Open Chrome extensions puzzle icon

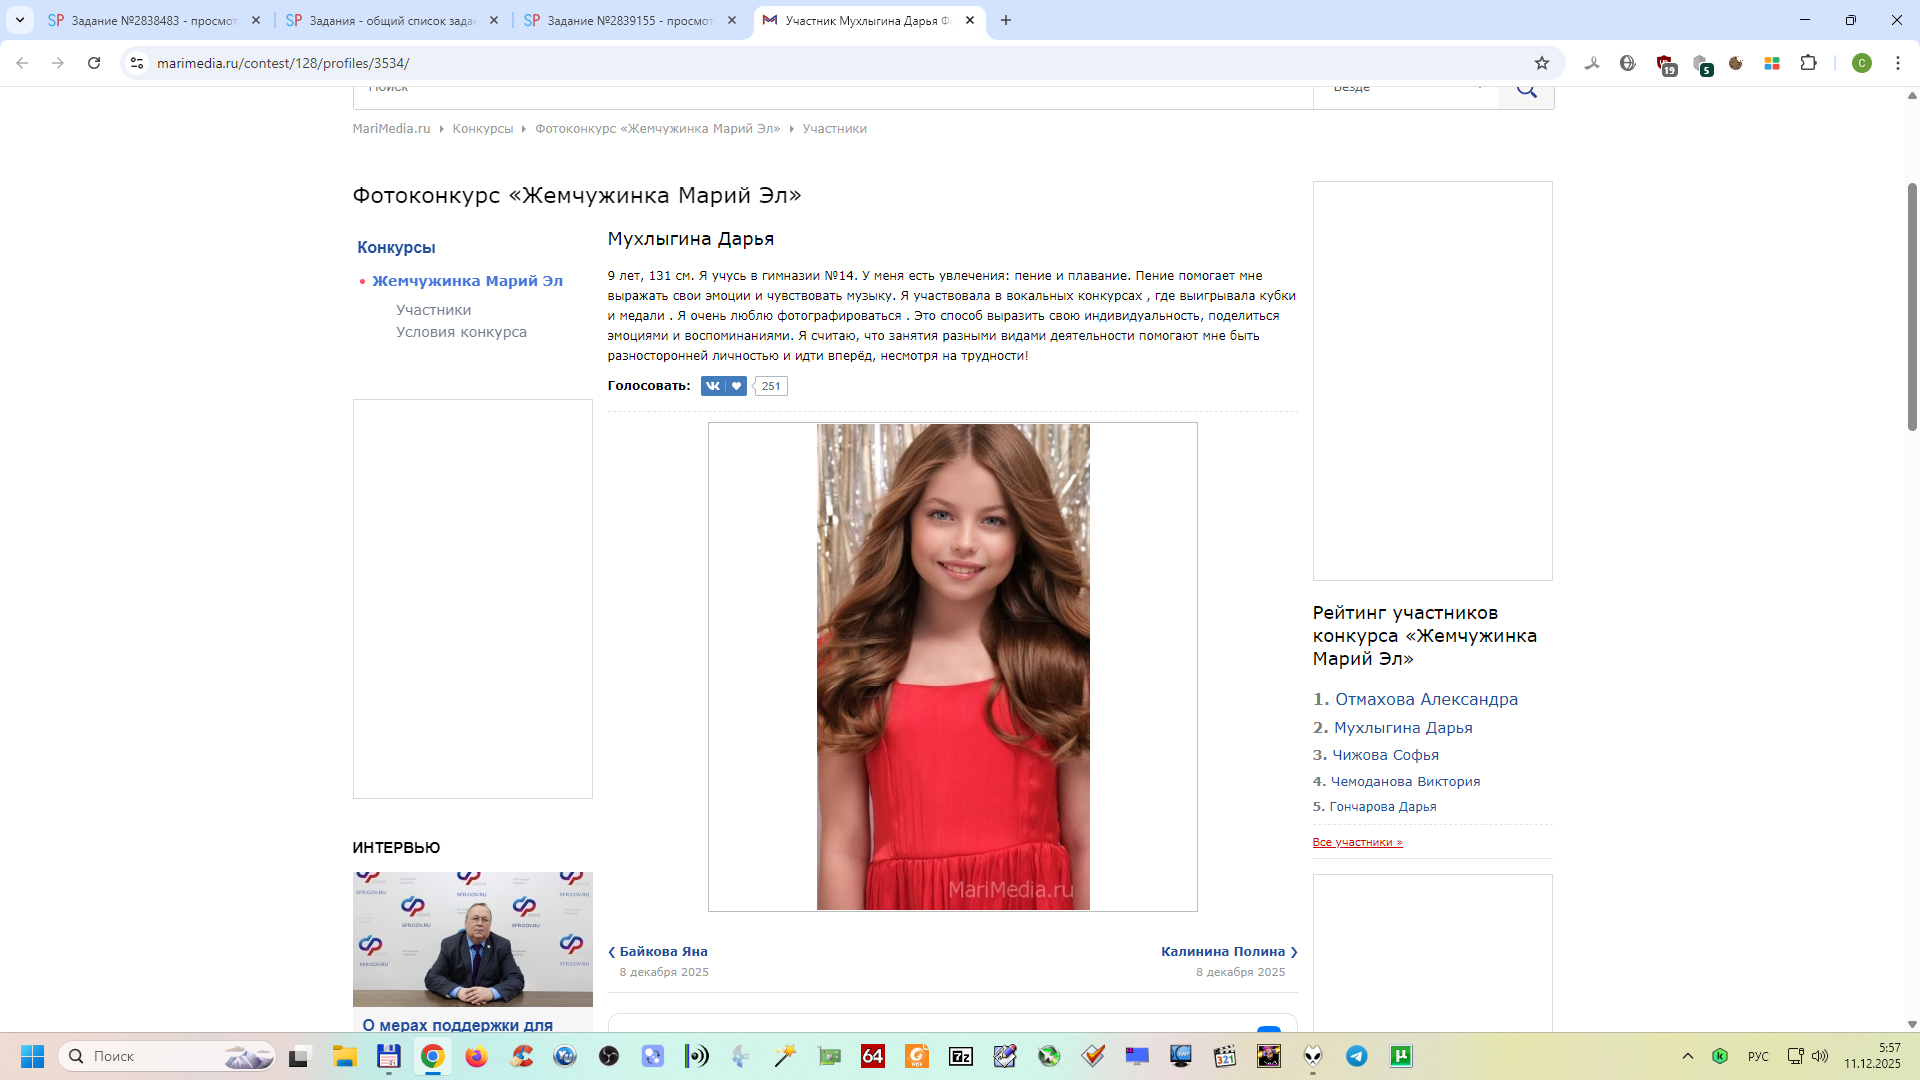point(1808,63)
